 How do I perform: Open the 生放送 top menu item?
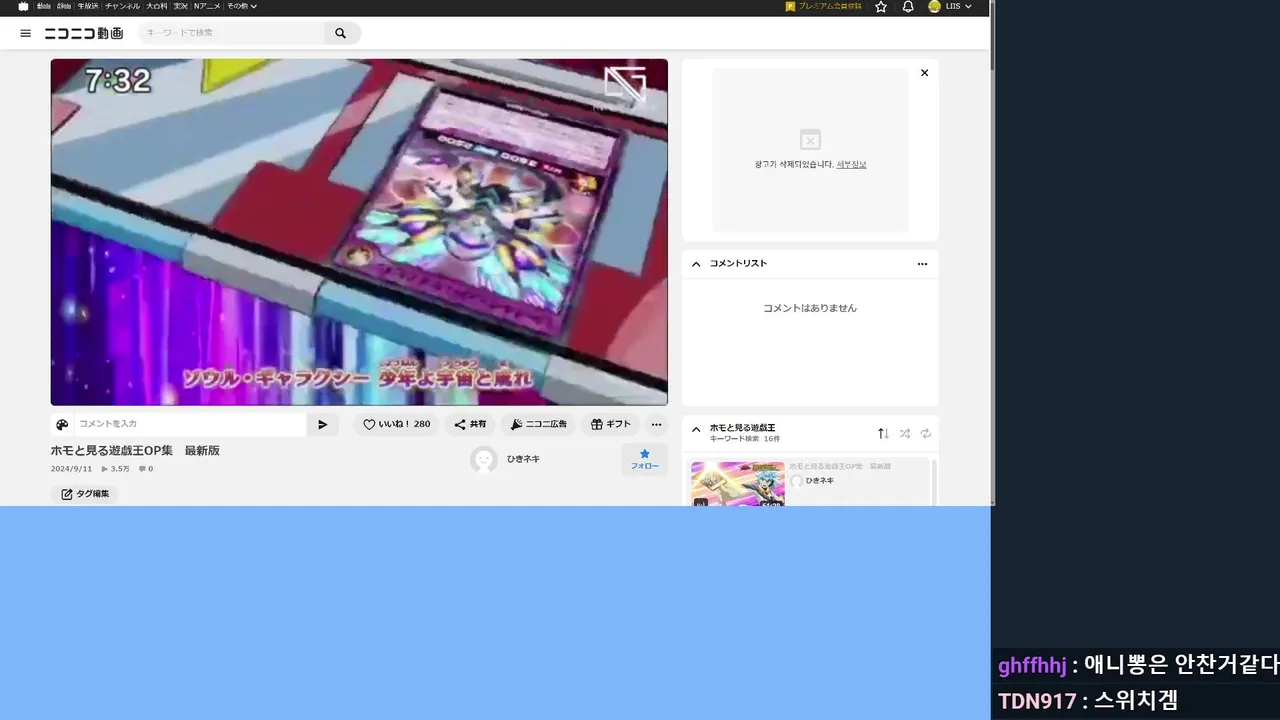click(87, 6)
